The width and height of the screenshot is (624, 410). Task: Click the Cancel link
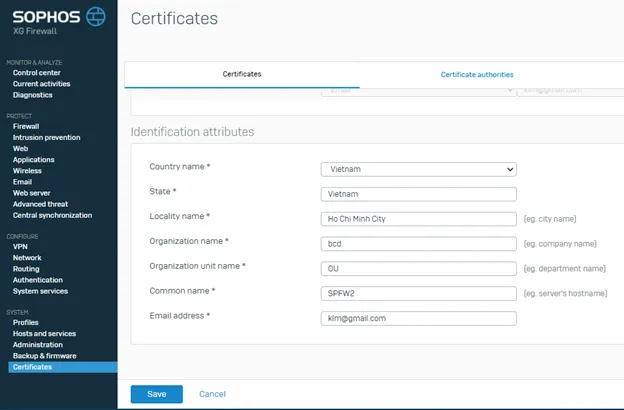point(212,394)
